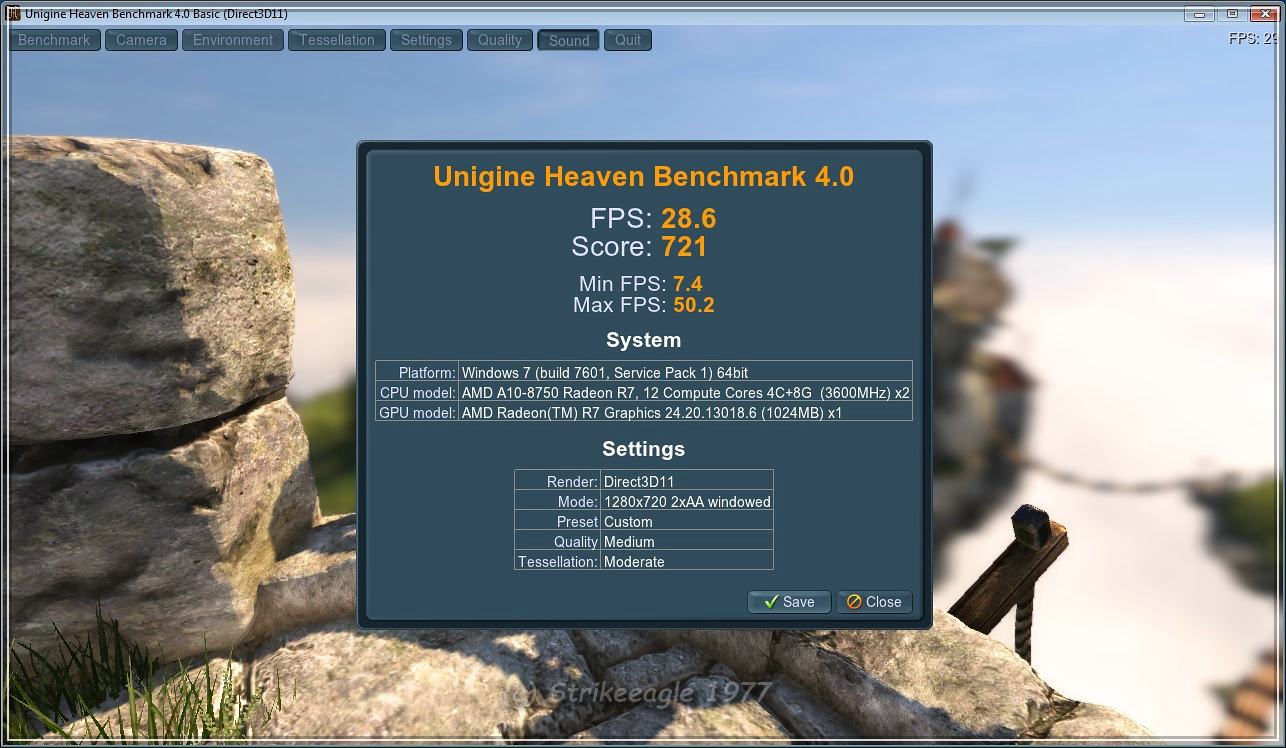Image resolution: width=1286 pixels, height=748 pixels.
Task: Open the Benchmark menu button
Action: [x=54, y=40]
